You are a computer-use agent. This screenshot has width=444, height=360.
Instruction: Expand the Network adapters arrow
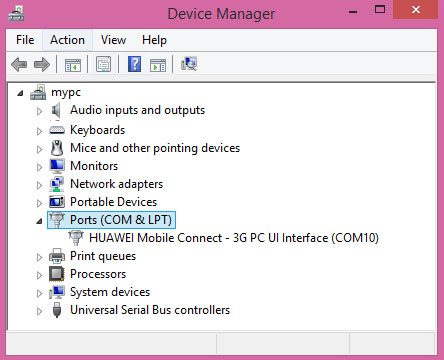(39, 185)
